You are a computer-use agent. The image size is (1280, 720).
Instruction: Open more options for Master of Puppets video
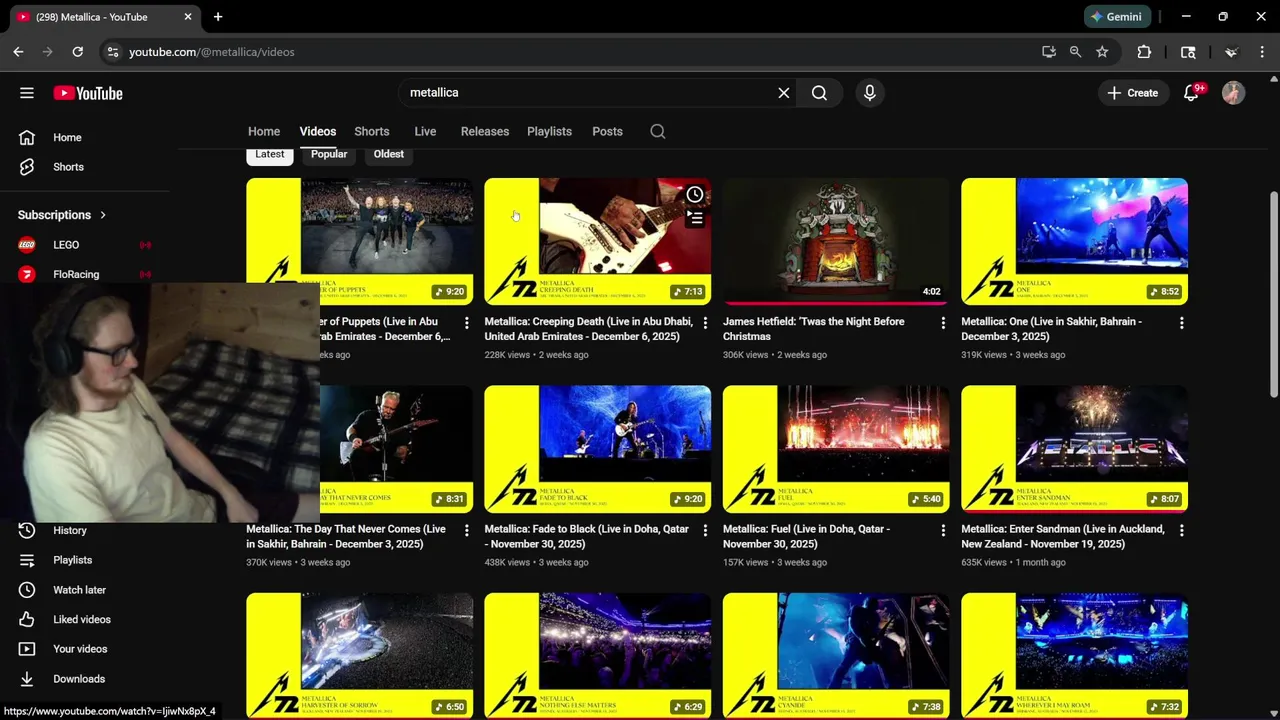(x=466, y=323)
